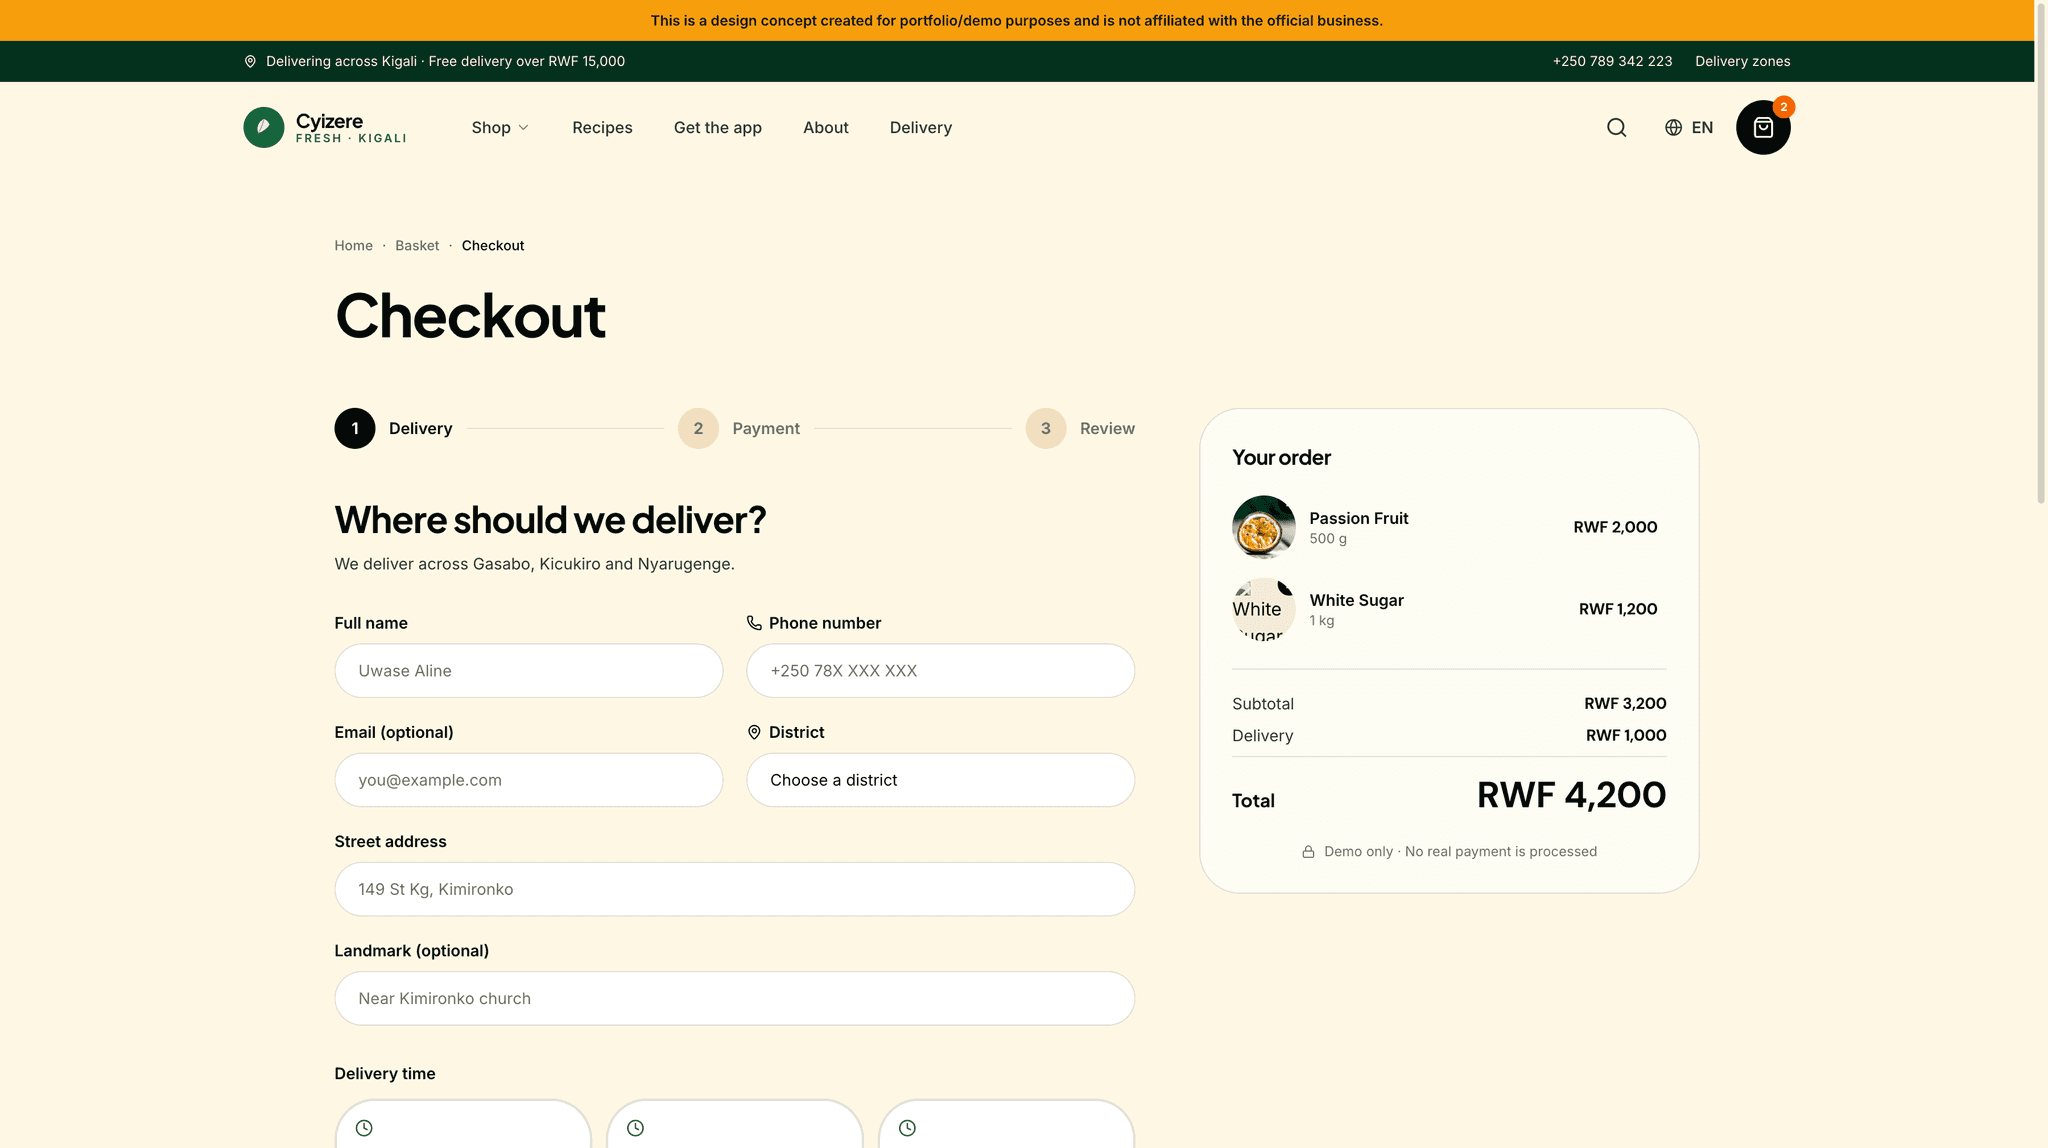This screenshot has height=1148, width=2048.
Task: Select the middle delivery time slot card
Action: [x=735, y=1124]
